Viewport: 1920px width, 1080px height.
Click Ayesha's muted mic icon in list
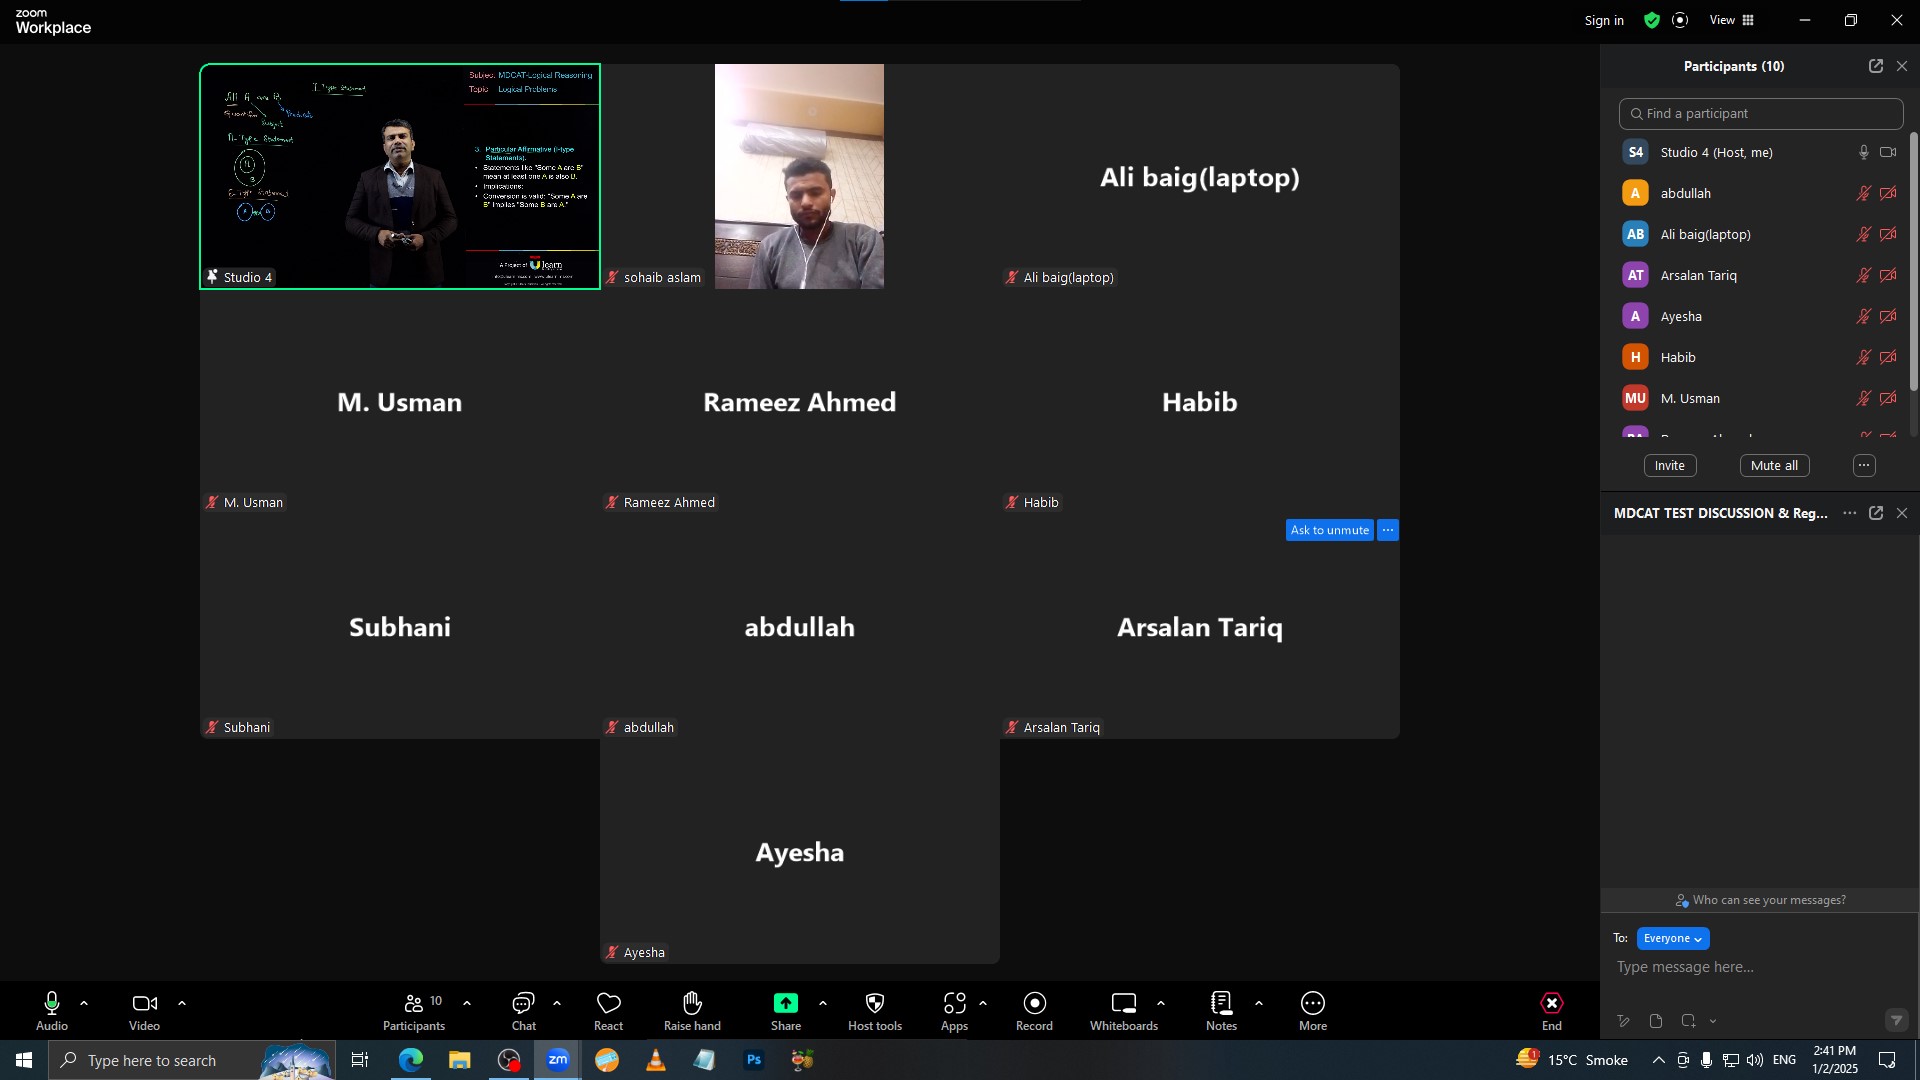point(1864,317)
